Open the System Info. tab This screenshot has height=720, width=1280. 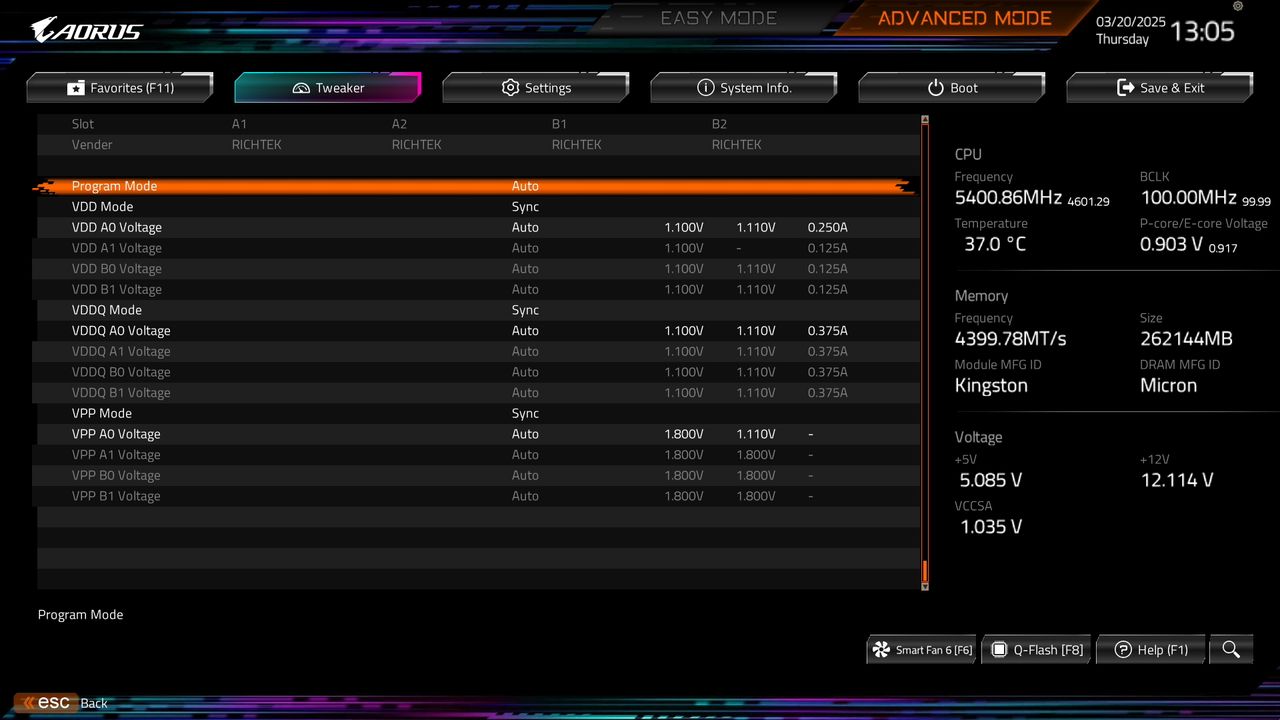744,88
